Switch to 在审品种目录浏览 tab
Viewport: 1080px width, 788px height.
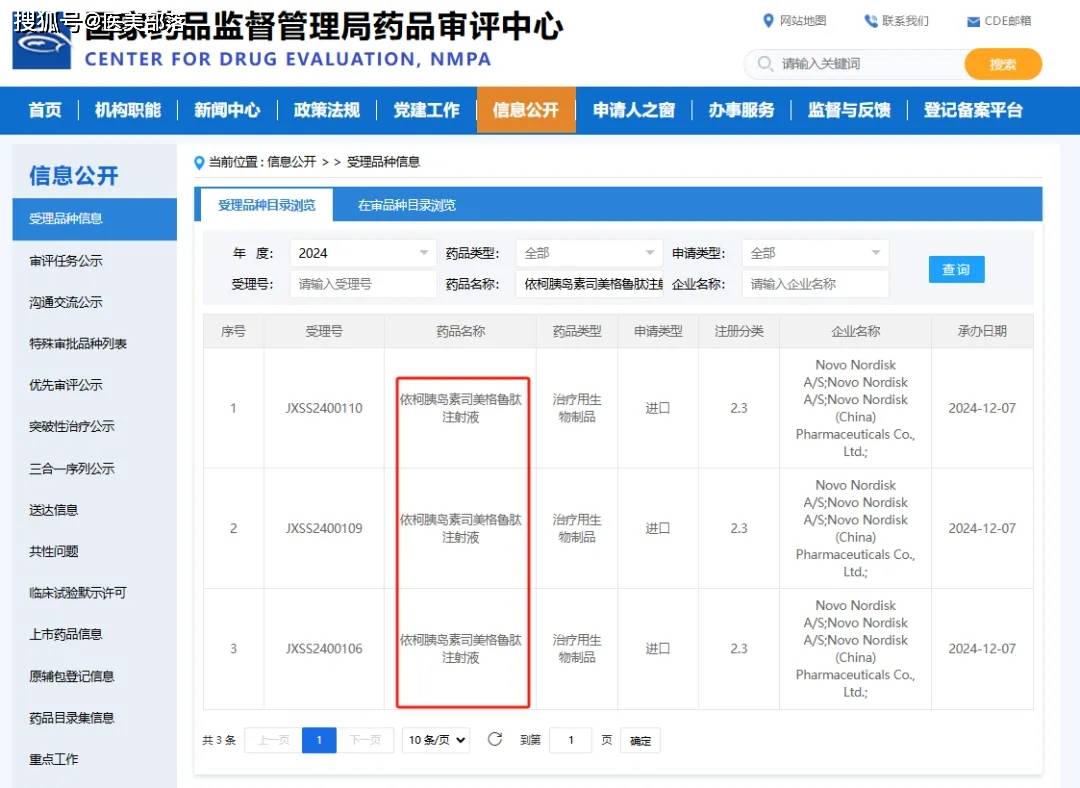pyautogui.click(x=406, y=205)
